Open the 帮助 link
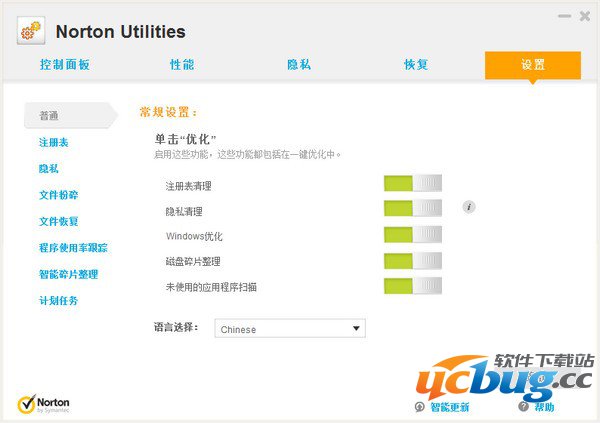600x423 pixels. pyautogui.click(x=543, y=407)
